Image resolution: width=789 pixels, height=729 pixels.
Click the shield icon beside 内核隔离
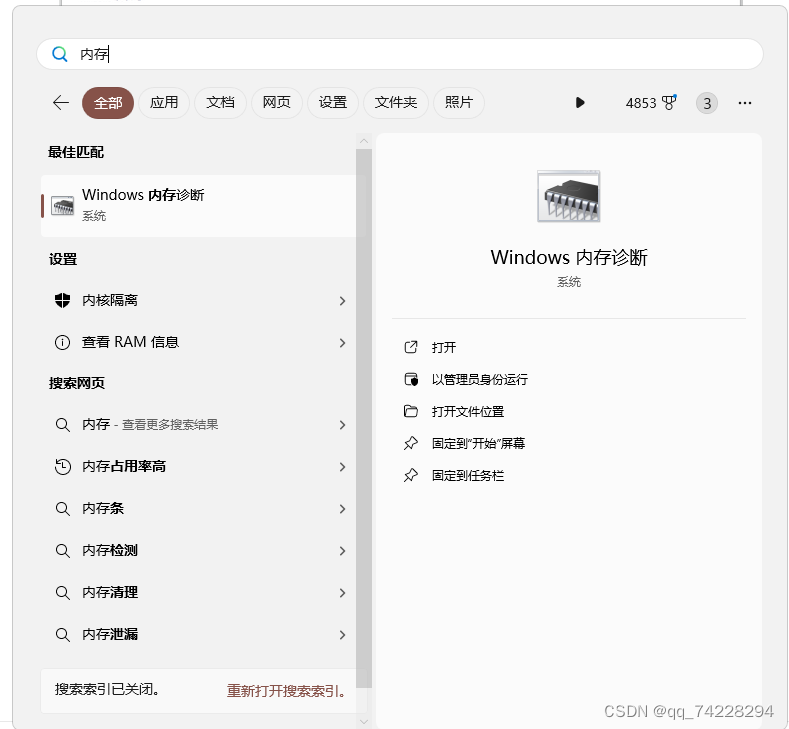(62, 300)
